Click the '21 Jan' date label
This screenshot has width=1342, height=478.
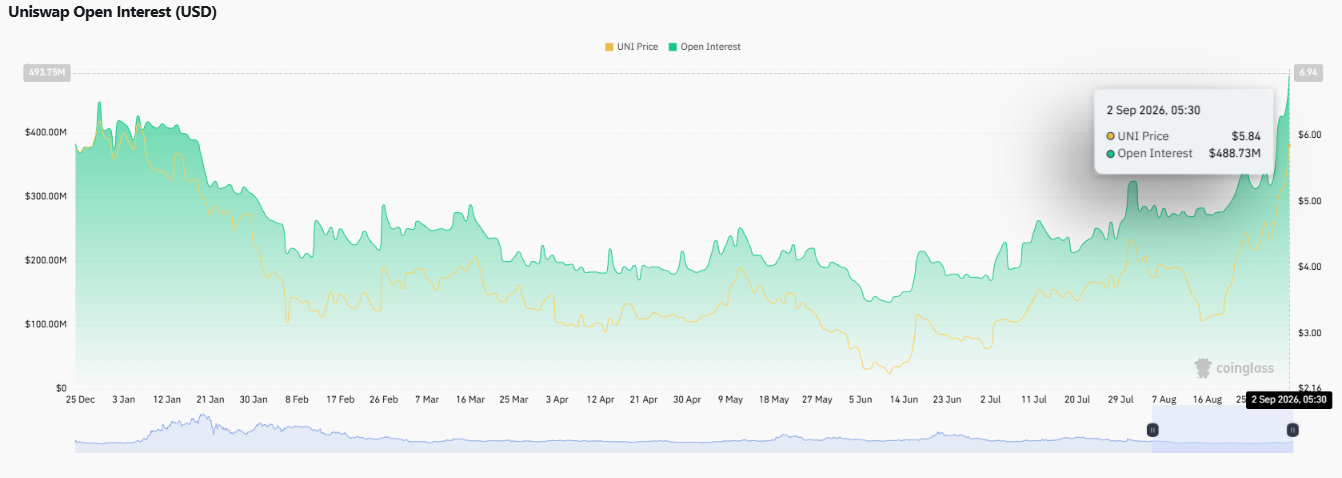[210, 399]
